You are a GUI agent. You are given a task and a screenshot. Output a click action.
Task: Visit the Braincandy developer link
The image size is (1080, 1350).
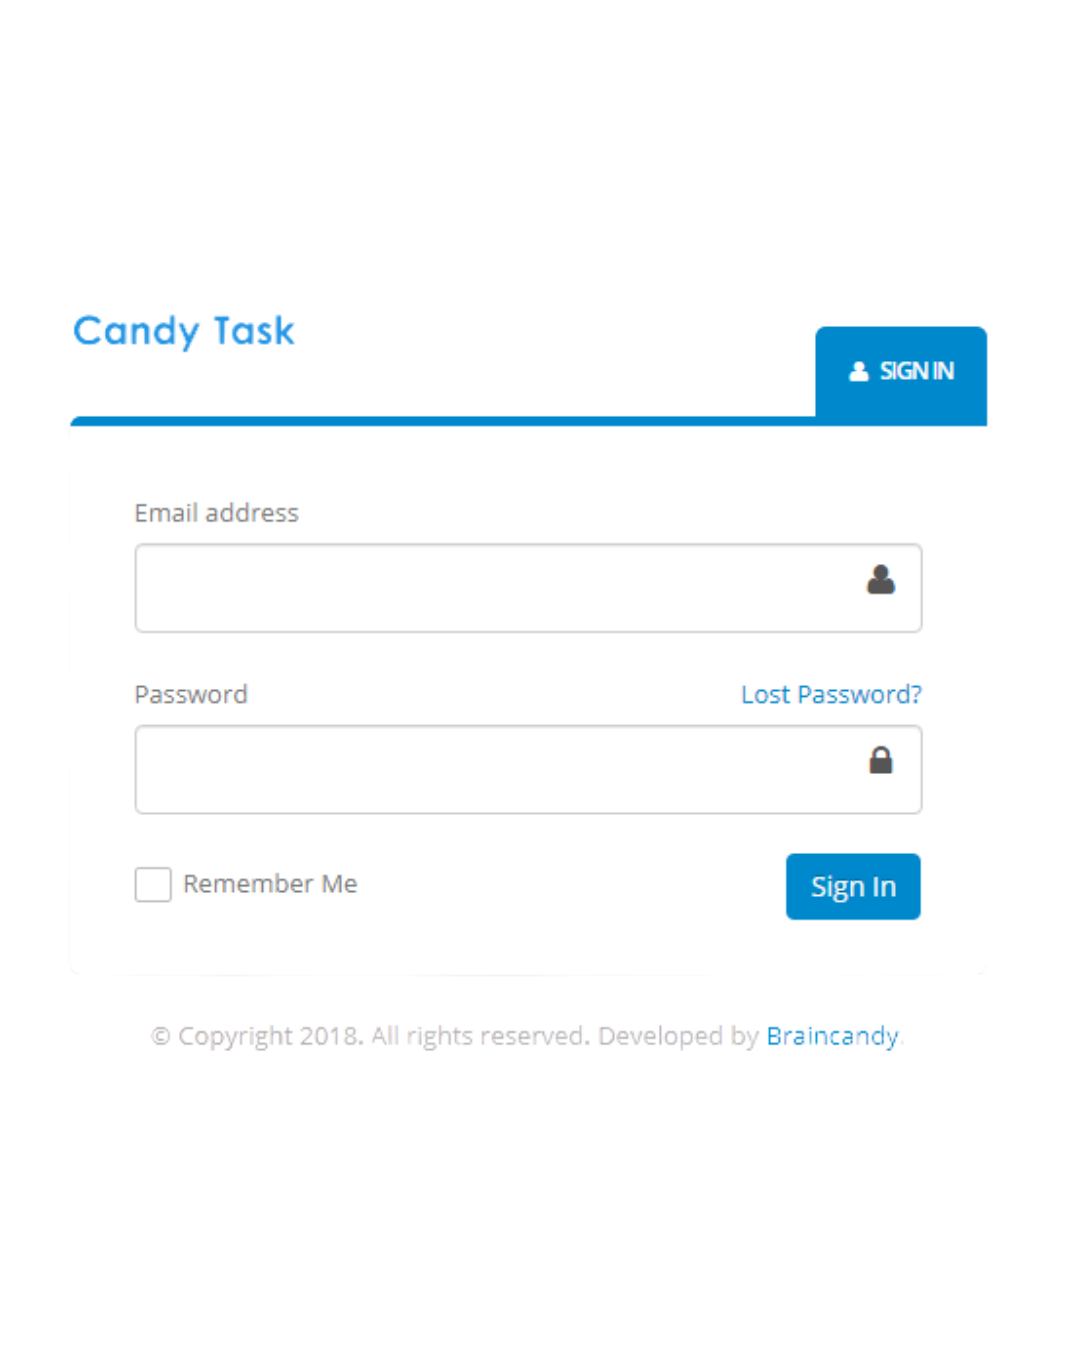coord(832,1036)
